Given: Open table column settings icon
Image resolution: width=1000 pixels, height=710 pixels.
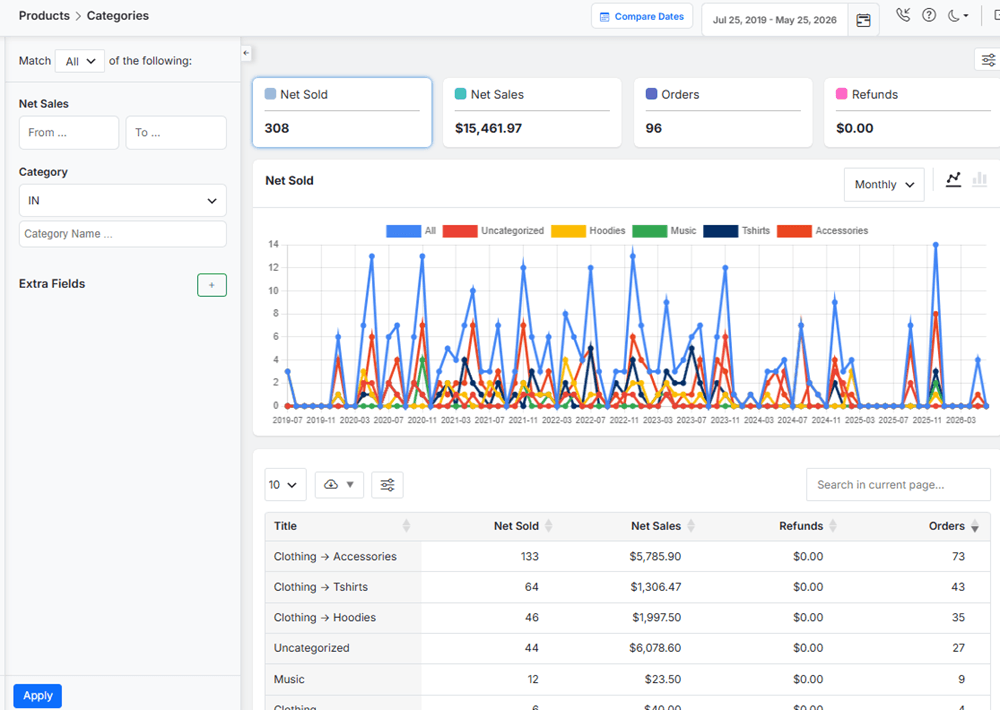Looking at the screenshot, I should pos(387,485).
